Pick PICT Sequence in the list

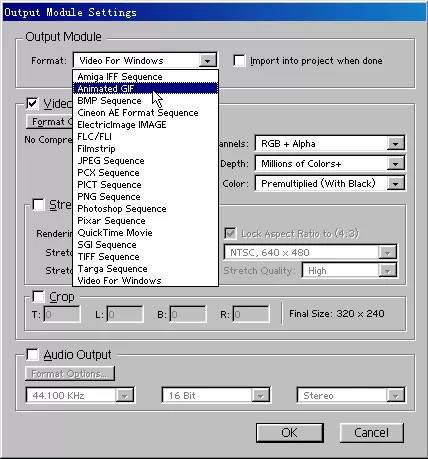(145, 185)
